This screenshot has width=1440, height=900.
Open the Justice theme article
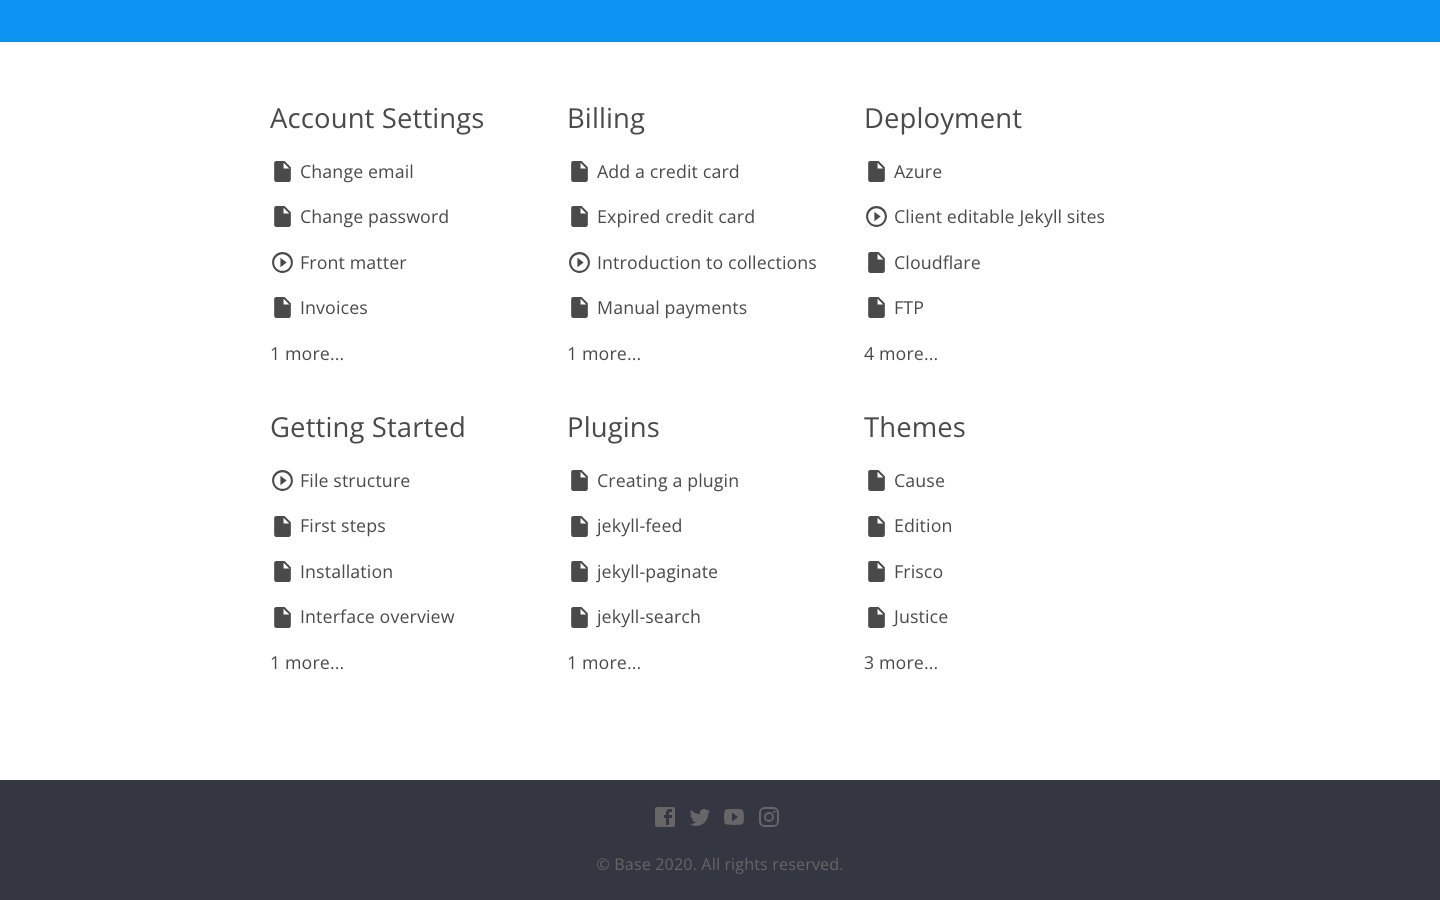coord(921,617)
